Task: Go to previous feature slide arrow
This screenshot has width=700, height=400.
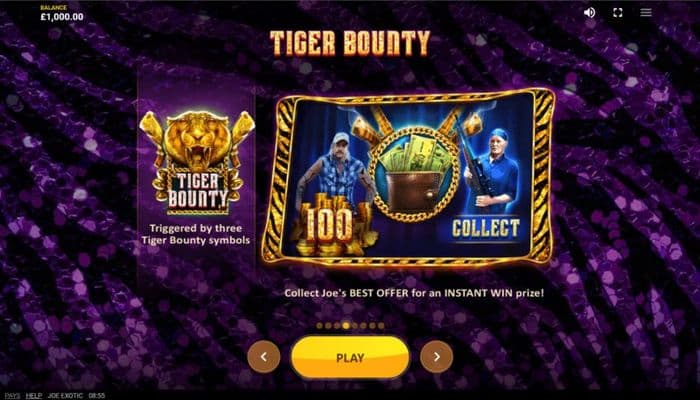Action: (264, 357)
